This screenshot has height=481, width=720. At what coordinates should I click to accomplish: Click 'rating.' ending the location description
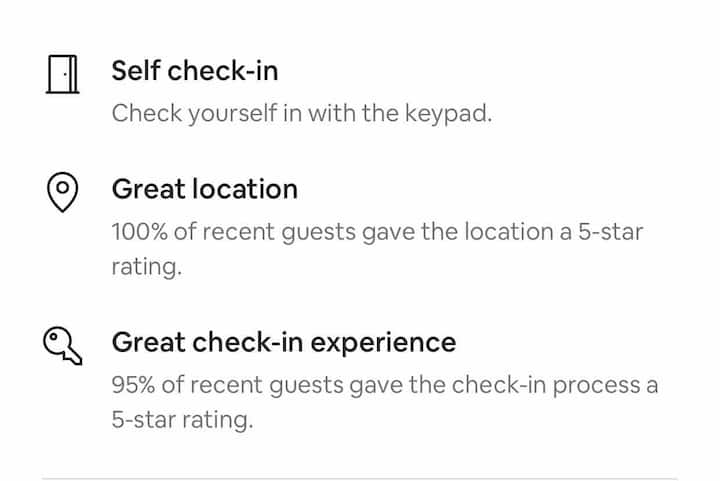[x=146, y=267]
